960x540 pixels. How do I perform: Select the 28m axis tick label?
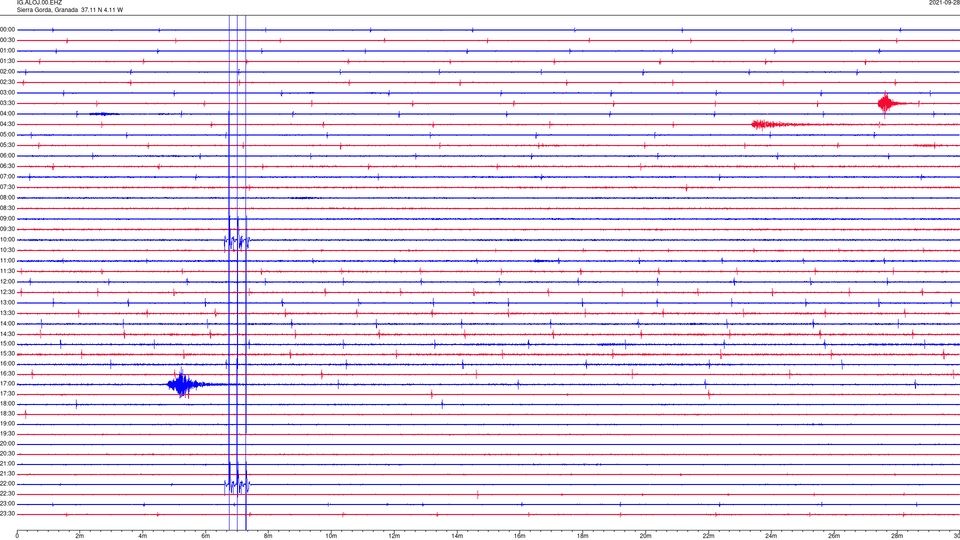(897, 536)
